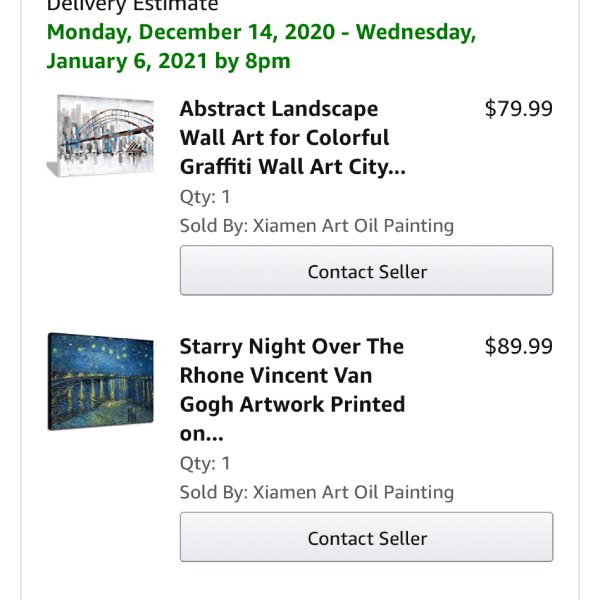Click the Delivery Estimate heading
600x600 pixels.
coord(132,5)
